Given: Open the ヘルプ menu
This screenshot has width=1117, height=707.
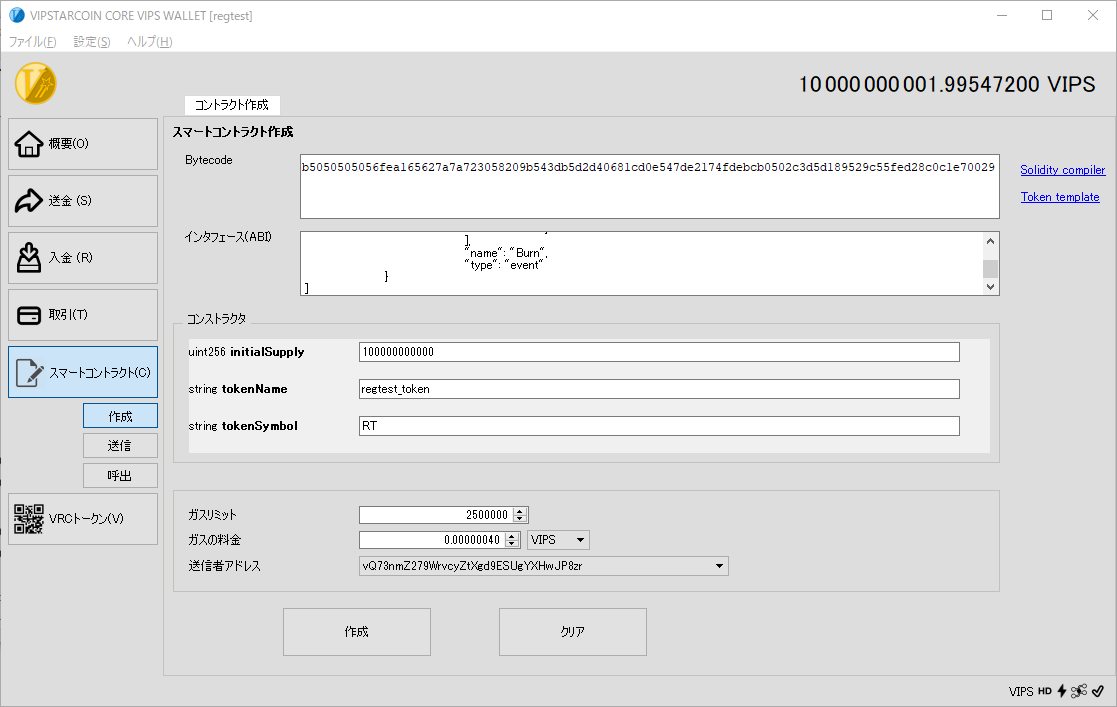Looking at the screenshot, I should point(150,41).
